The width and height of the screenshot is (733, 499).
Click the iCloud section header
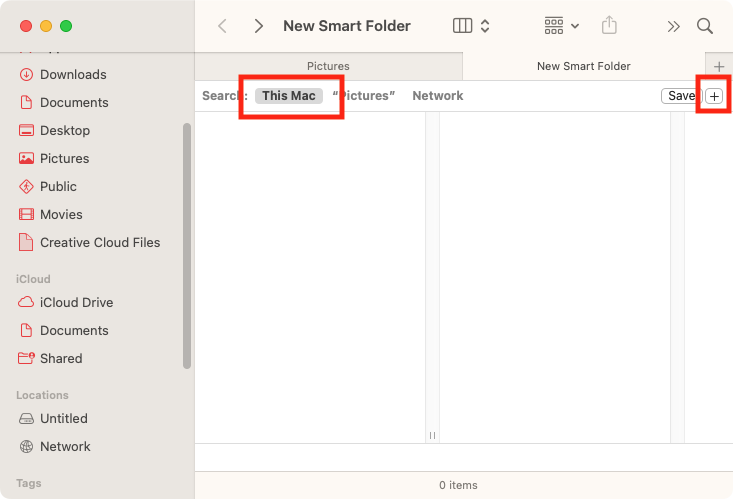[33, 279]
